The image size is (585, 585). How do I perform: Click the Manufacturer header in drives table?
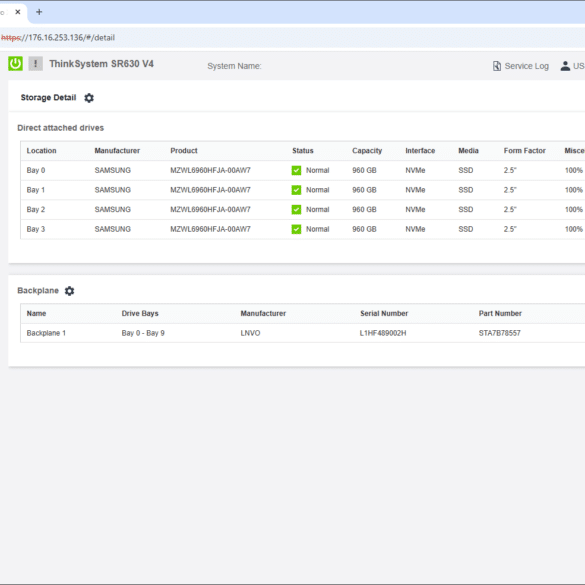point(117,151)
